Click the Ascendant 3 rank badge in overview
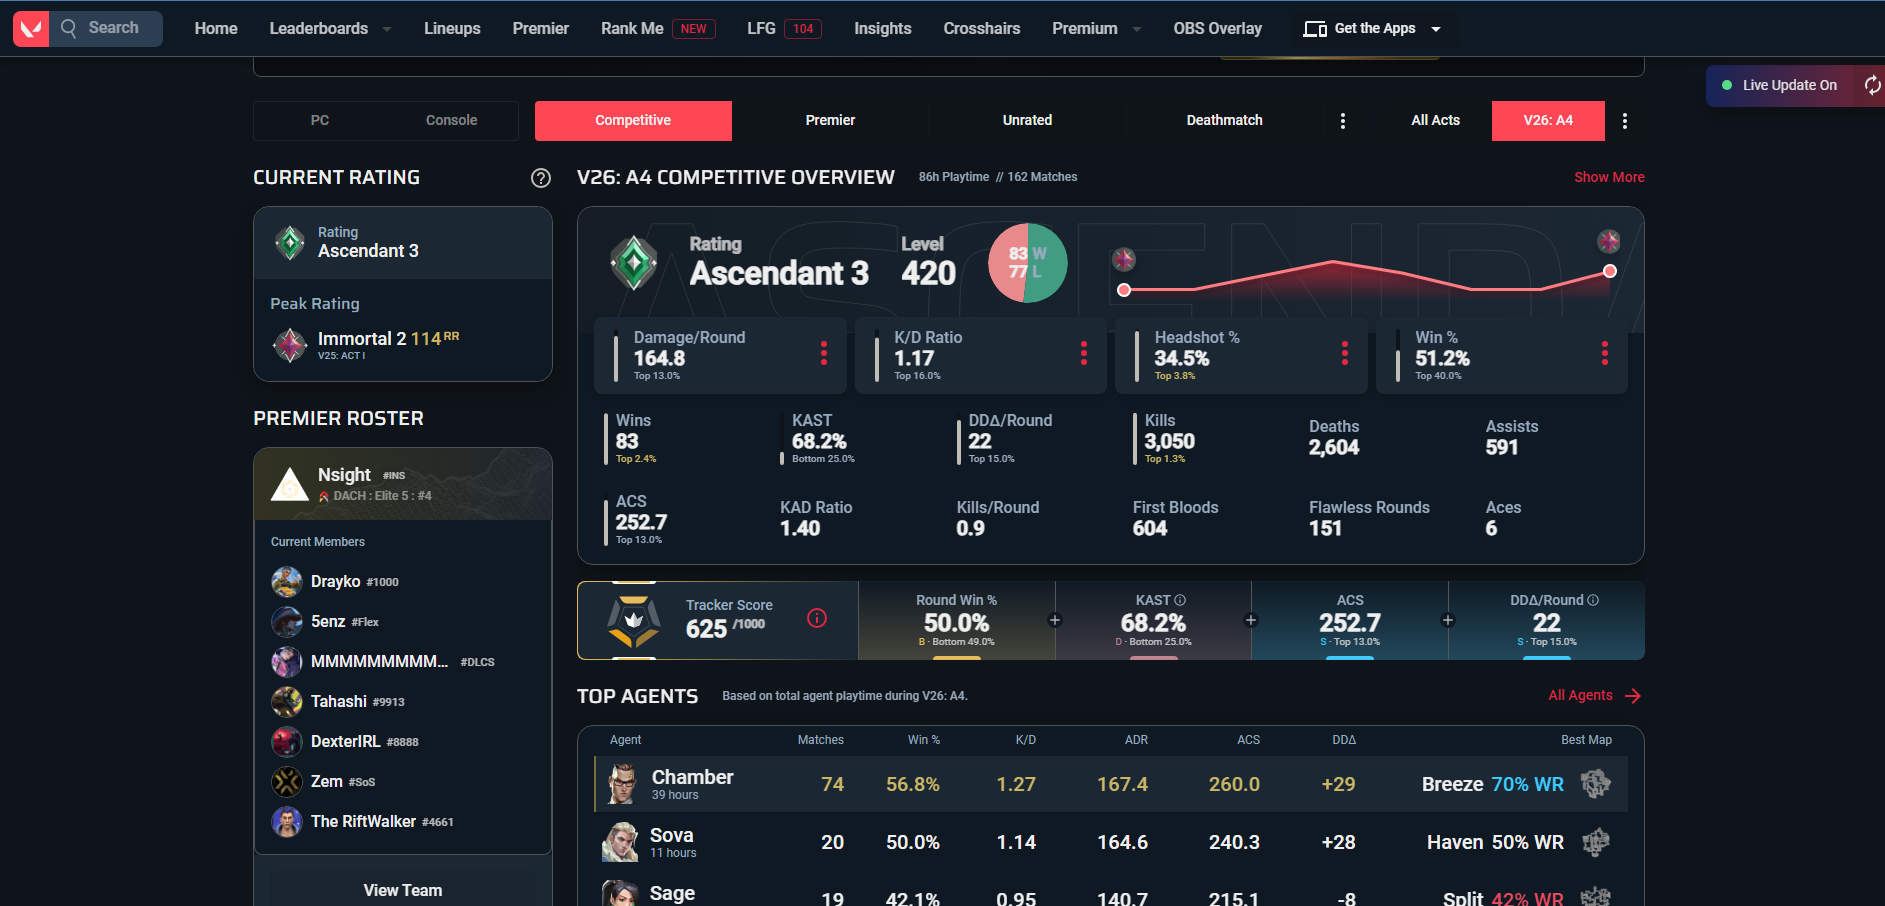 point(634,263)
